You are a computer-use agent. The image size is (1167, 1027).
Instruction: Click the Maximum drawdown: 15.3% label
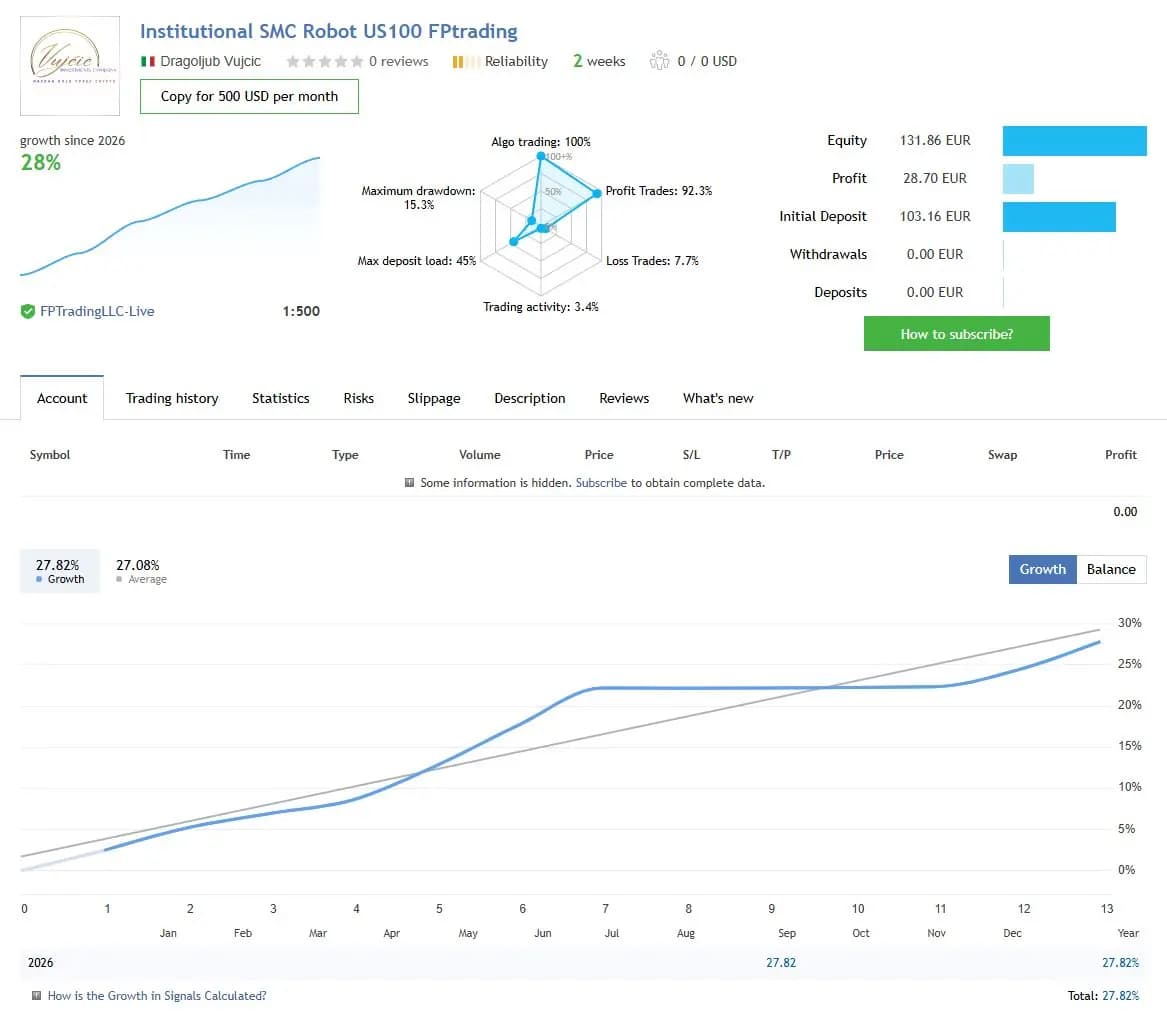418,197
